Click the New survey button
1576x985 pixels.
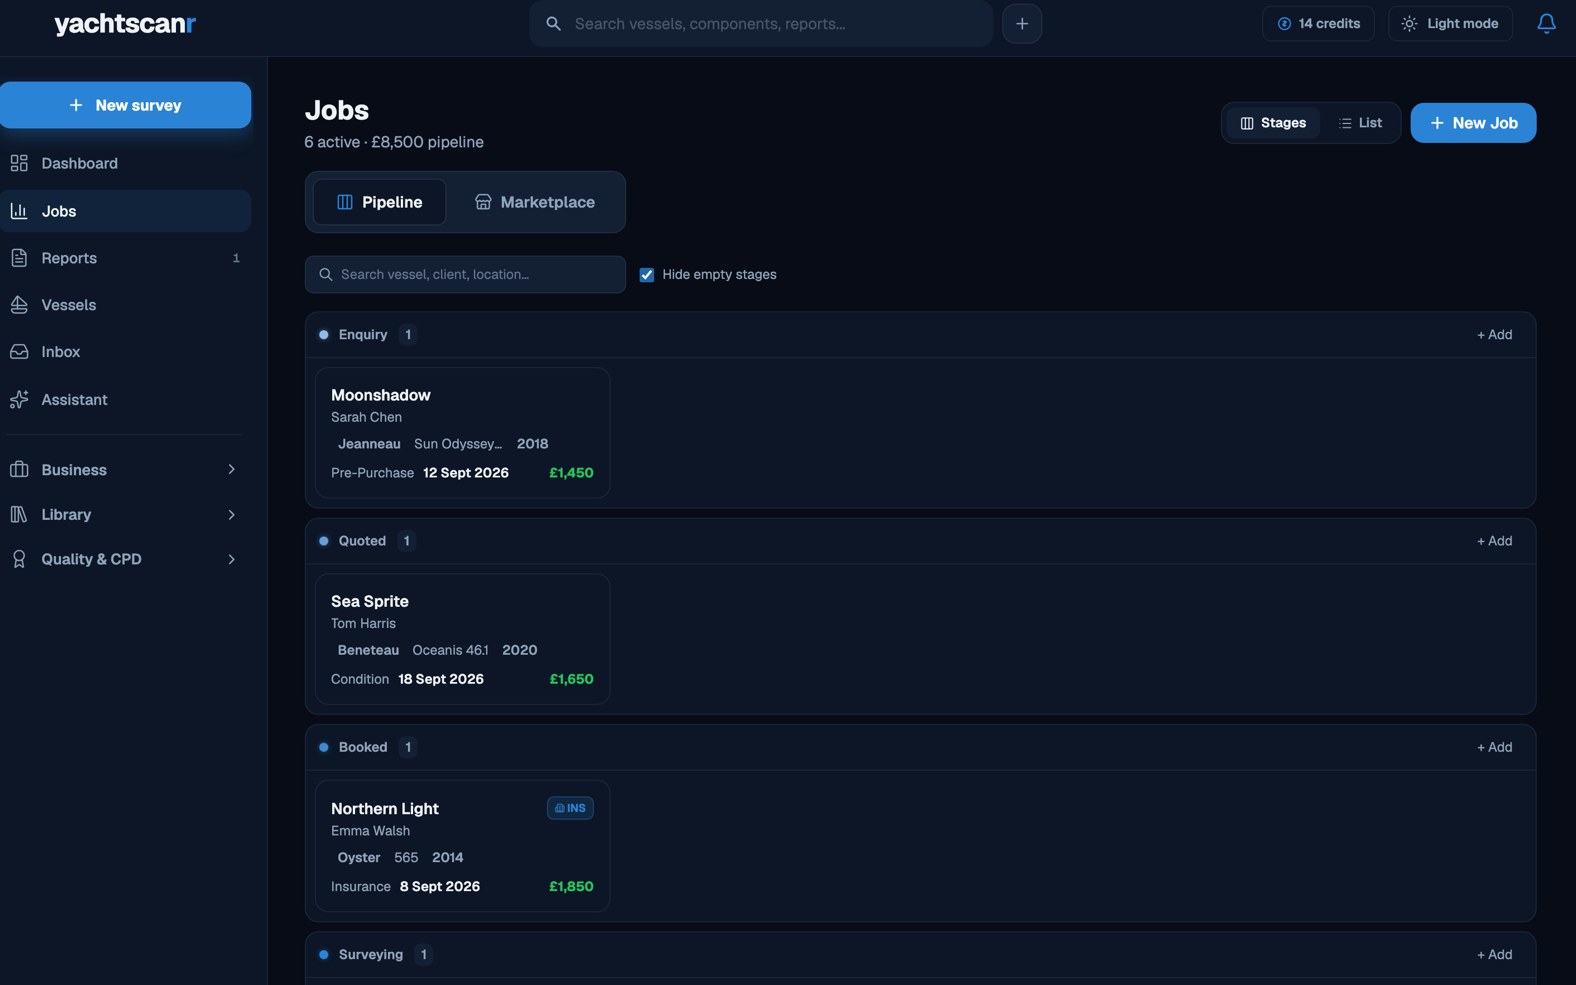tap(125, 105)
